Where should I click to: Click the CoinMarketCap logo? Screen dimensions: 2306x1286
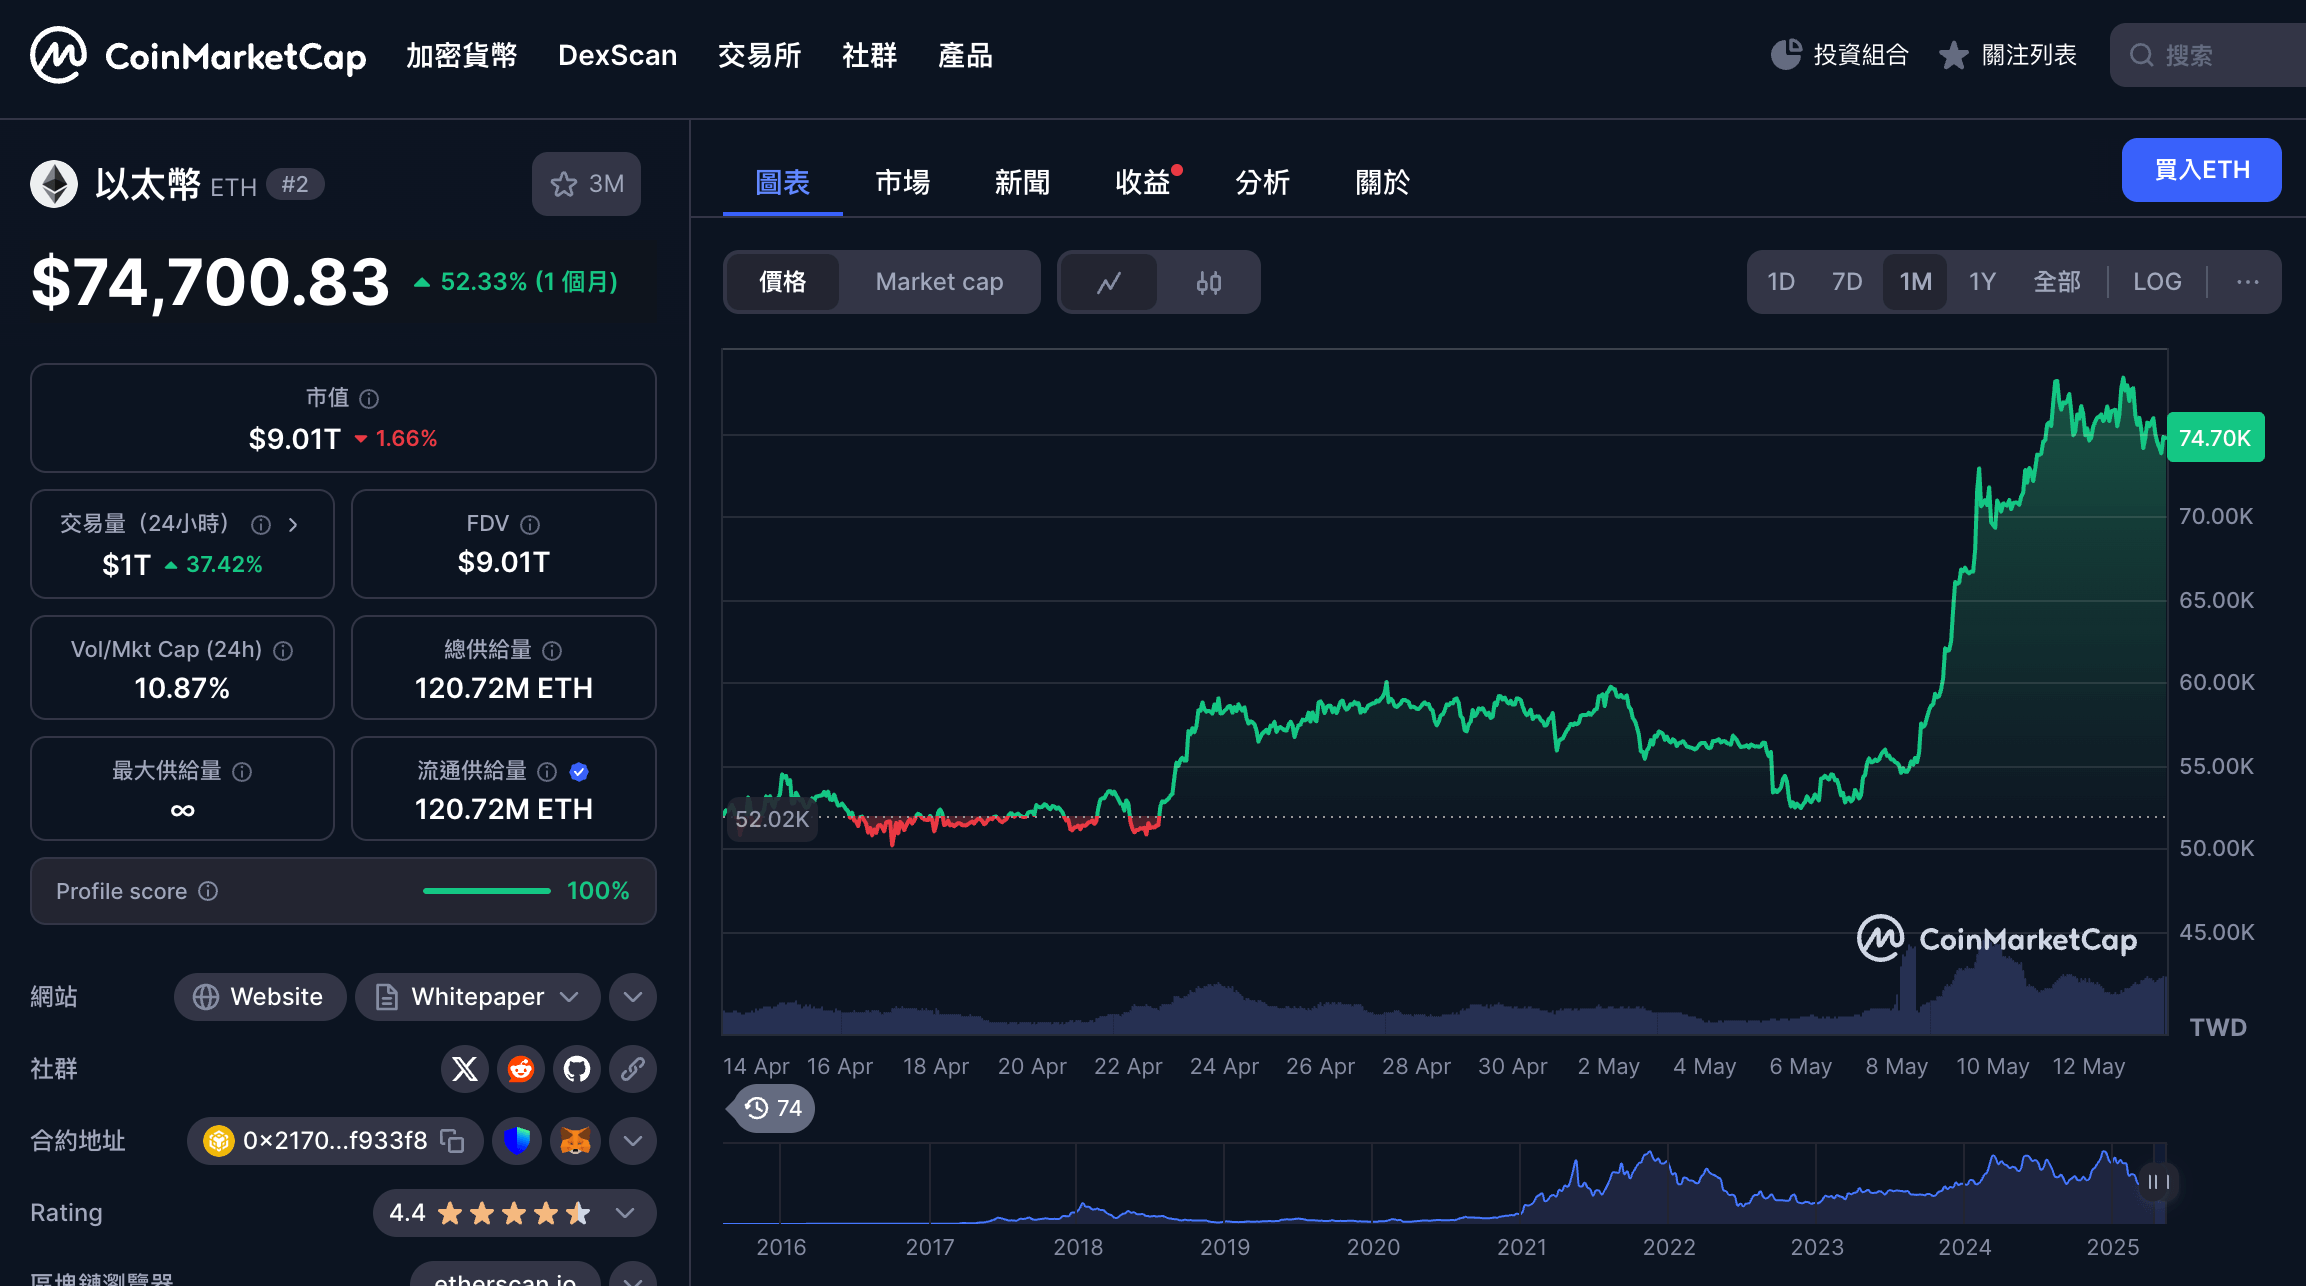(198, 56)
